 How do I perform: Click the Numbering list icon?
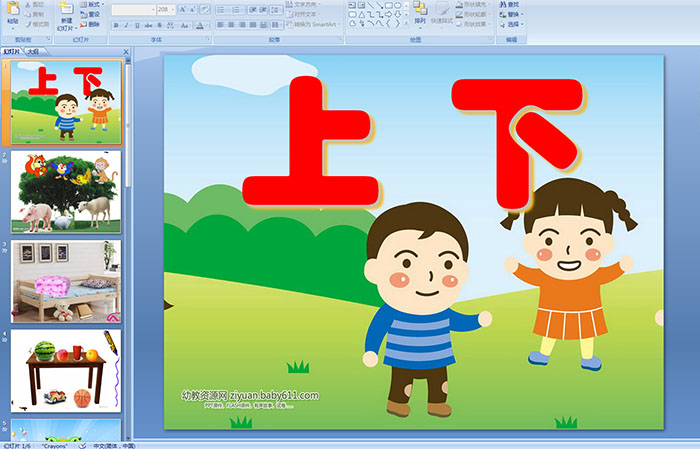click(x=237, y=10)
